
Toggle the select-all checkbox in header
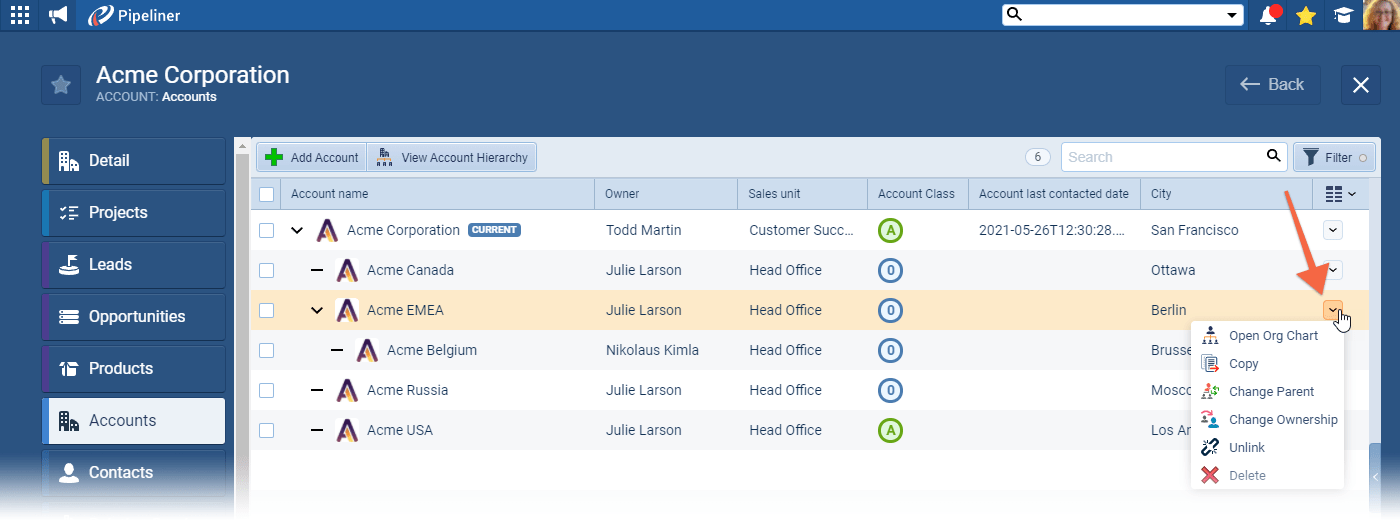(266, 194)
